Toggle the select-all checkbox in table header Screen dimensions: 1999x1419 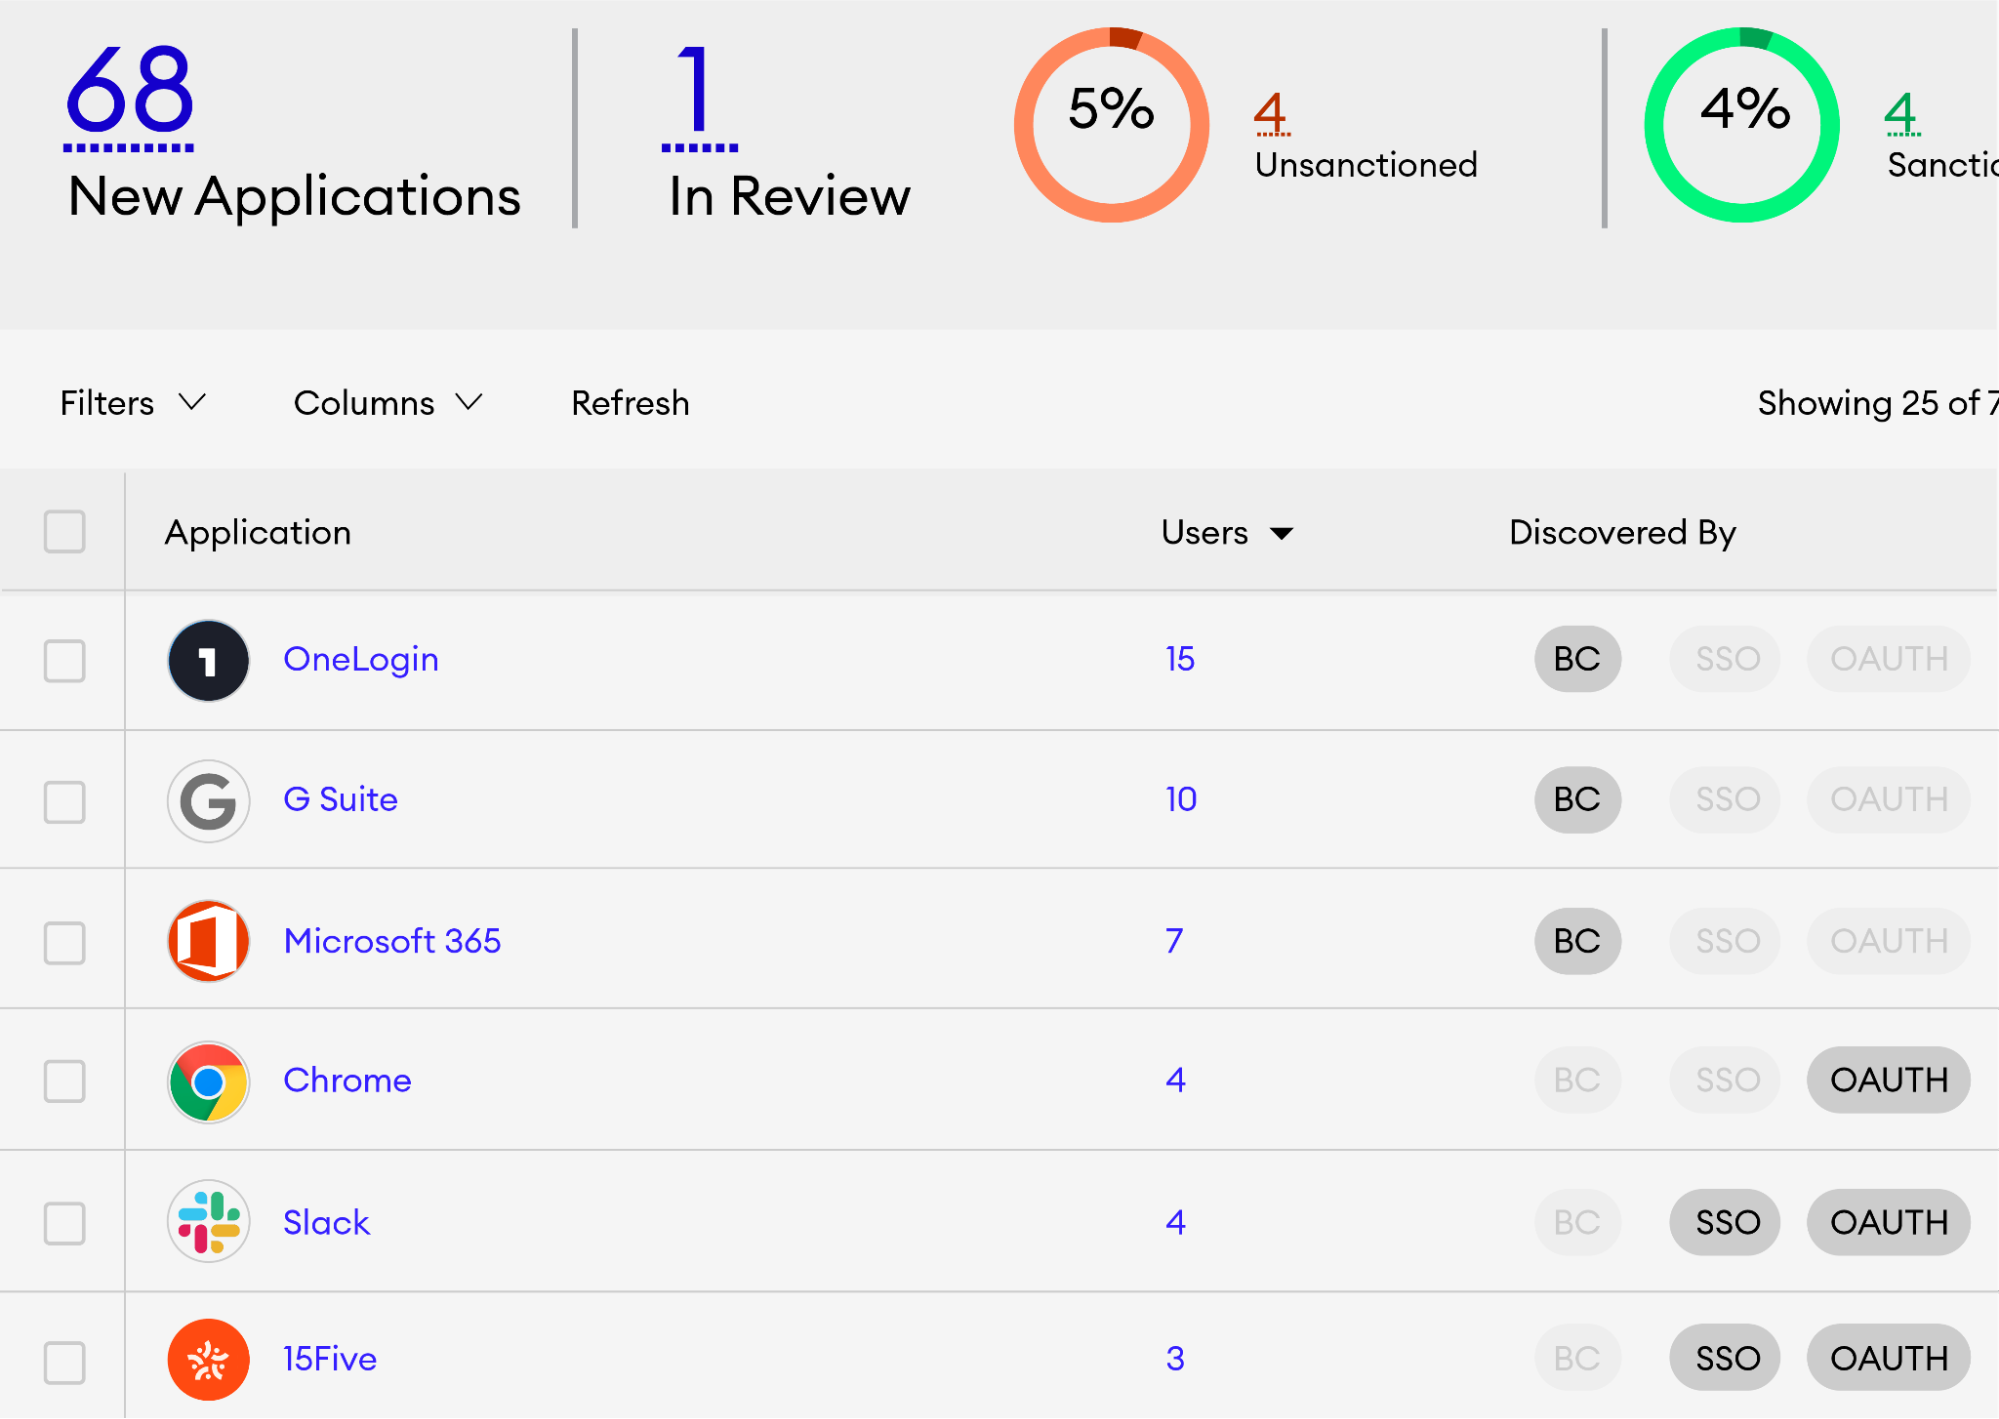click(65, 532)
